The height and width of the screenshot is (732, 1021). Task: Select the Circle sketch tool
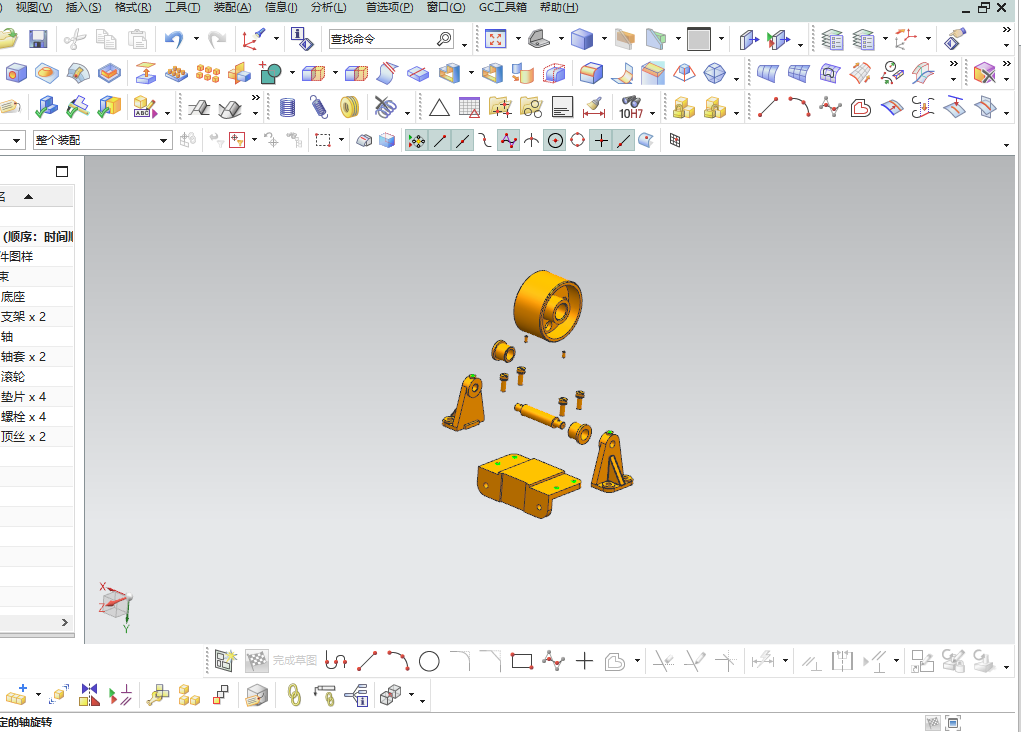click(x=429, y=662)
